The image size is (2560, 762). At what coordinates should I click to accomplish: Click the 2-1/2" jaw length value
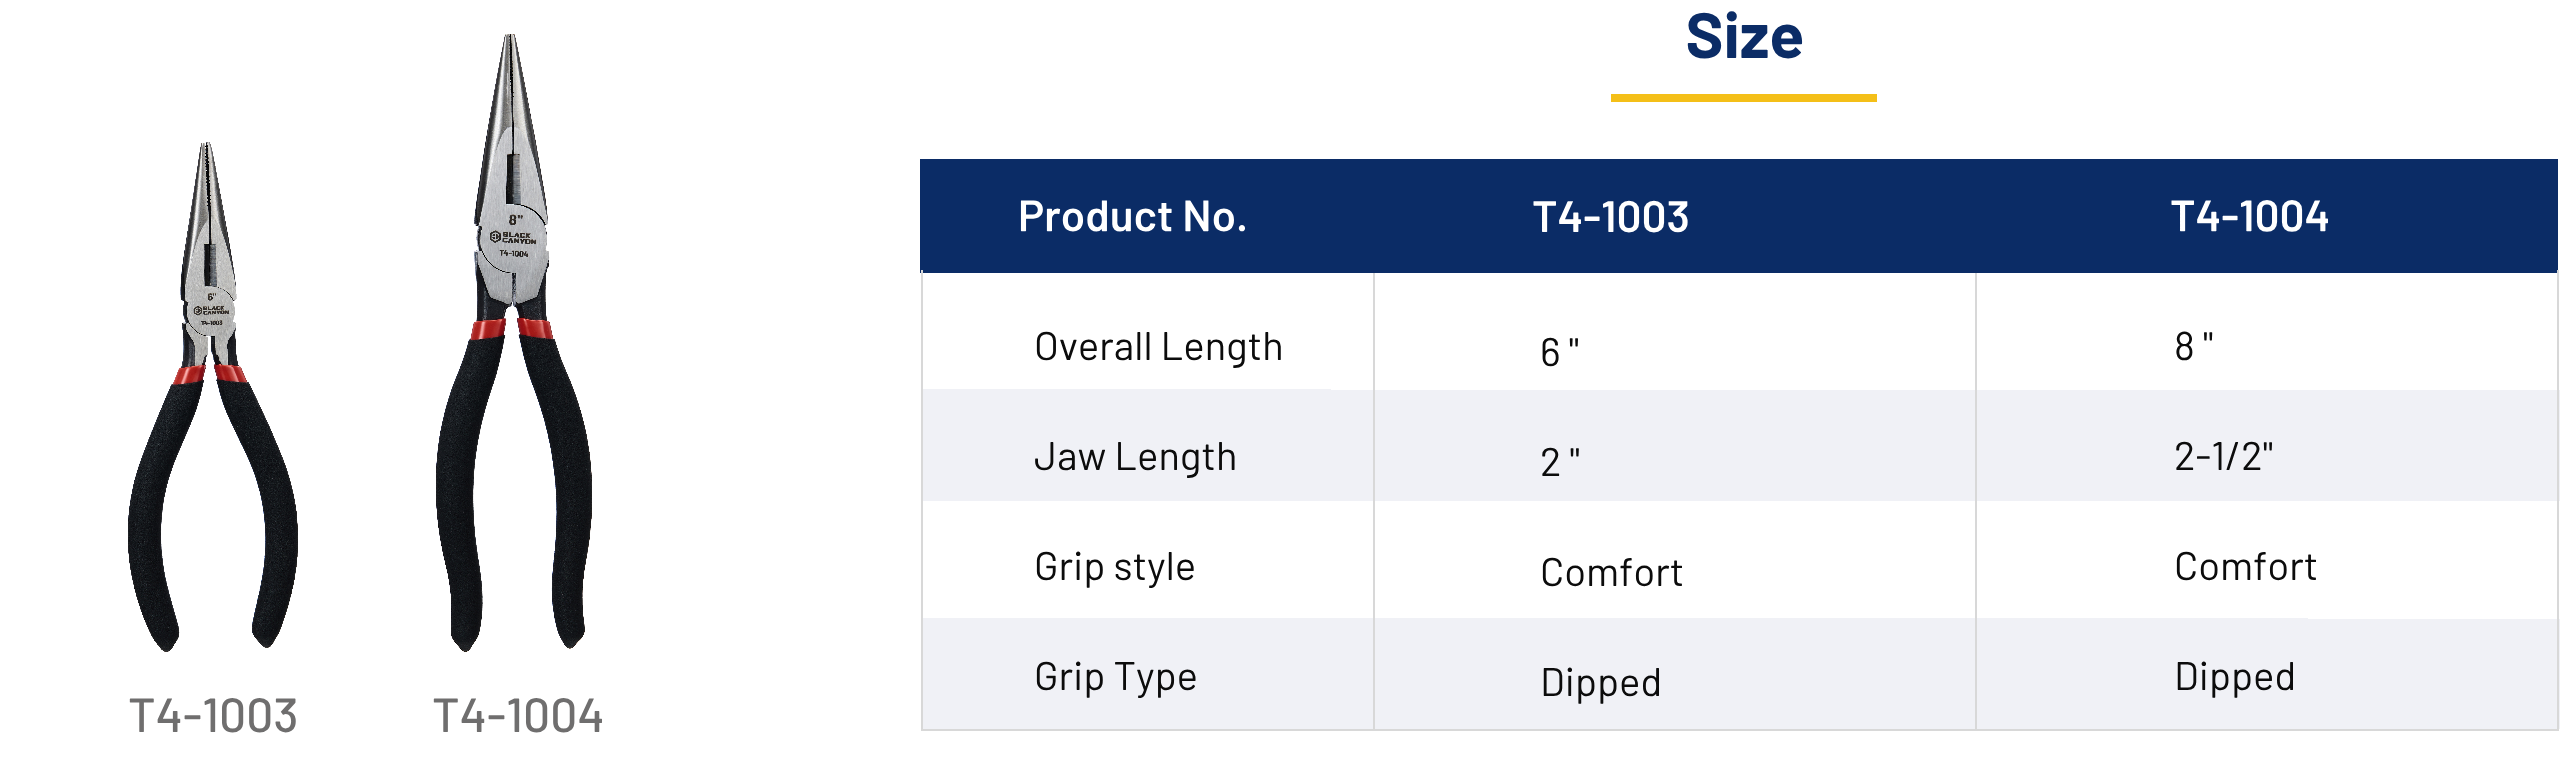[x=2223, y=457]
